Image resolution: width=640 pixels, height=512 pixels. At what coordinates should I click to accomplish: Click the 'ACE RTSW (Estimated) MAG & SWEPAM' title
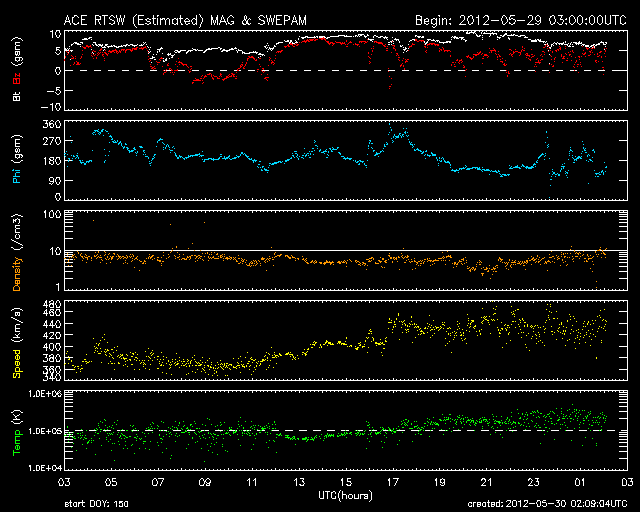pos(185,20)
